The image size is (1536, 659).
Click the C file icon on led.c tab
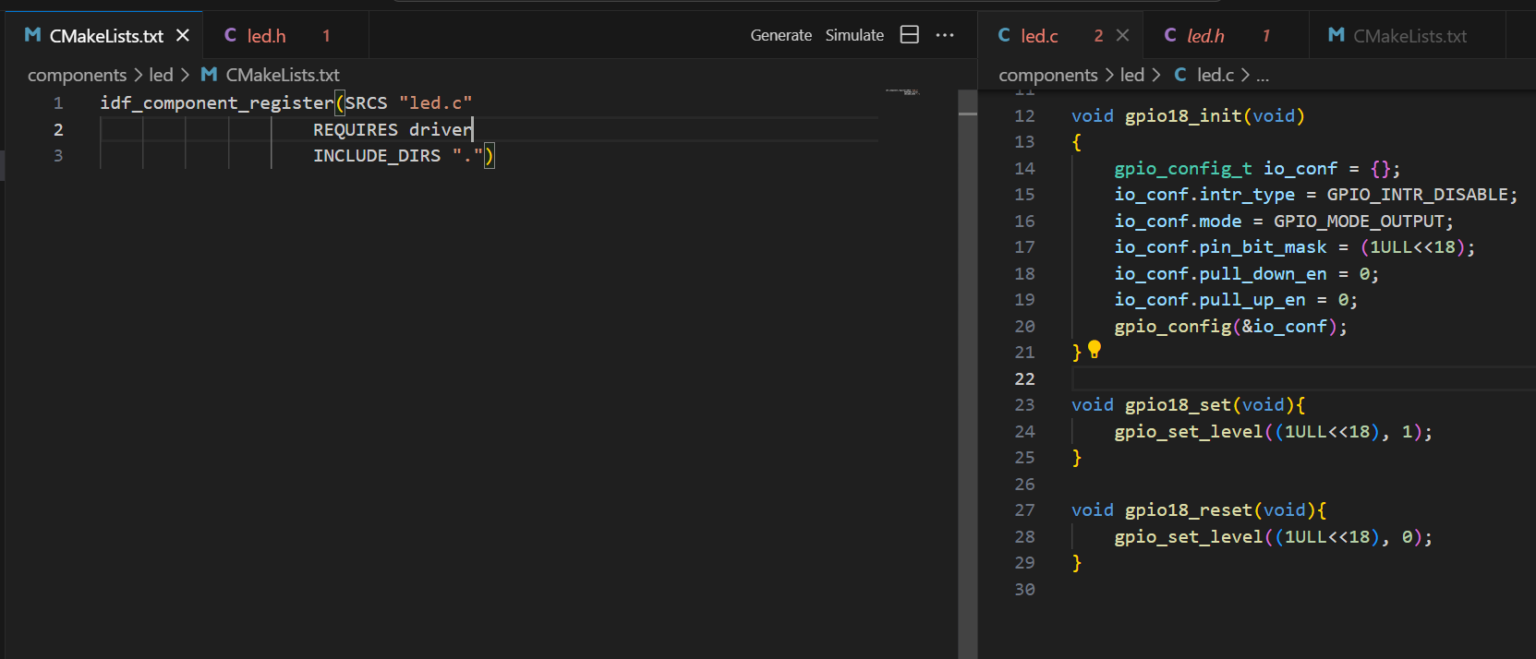pyautogui.click(x=1004, y=36)
